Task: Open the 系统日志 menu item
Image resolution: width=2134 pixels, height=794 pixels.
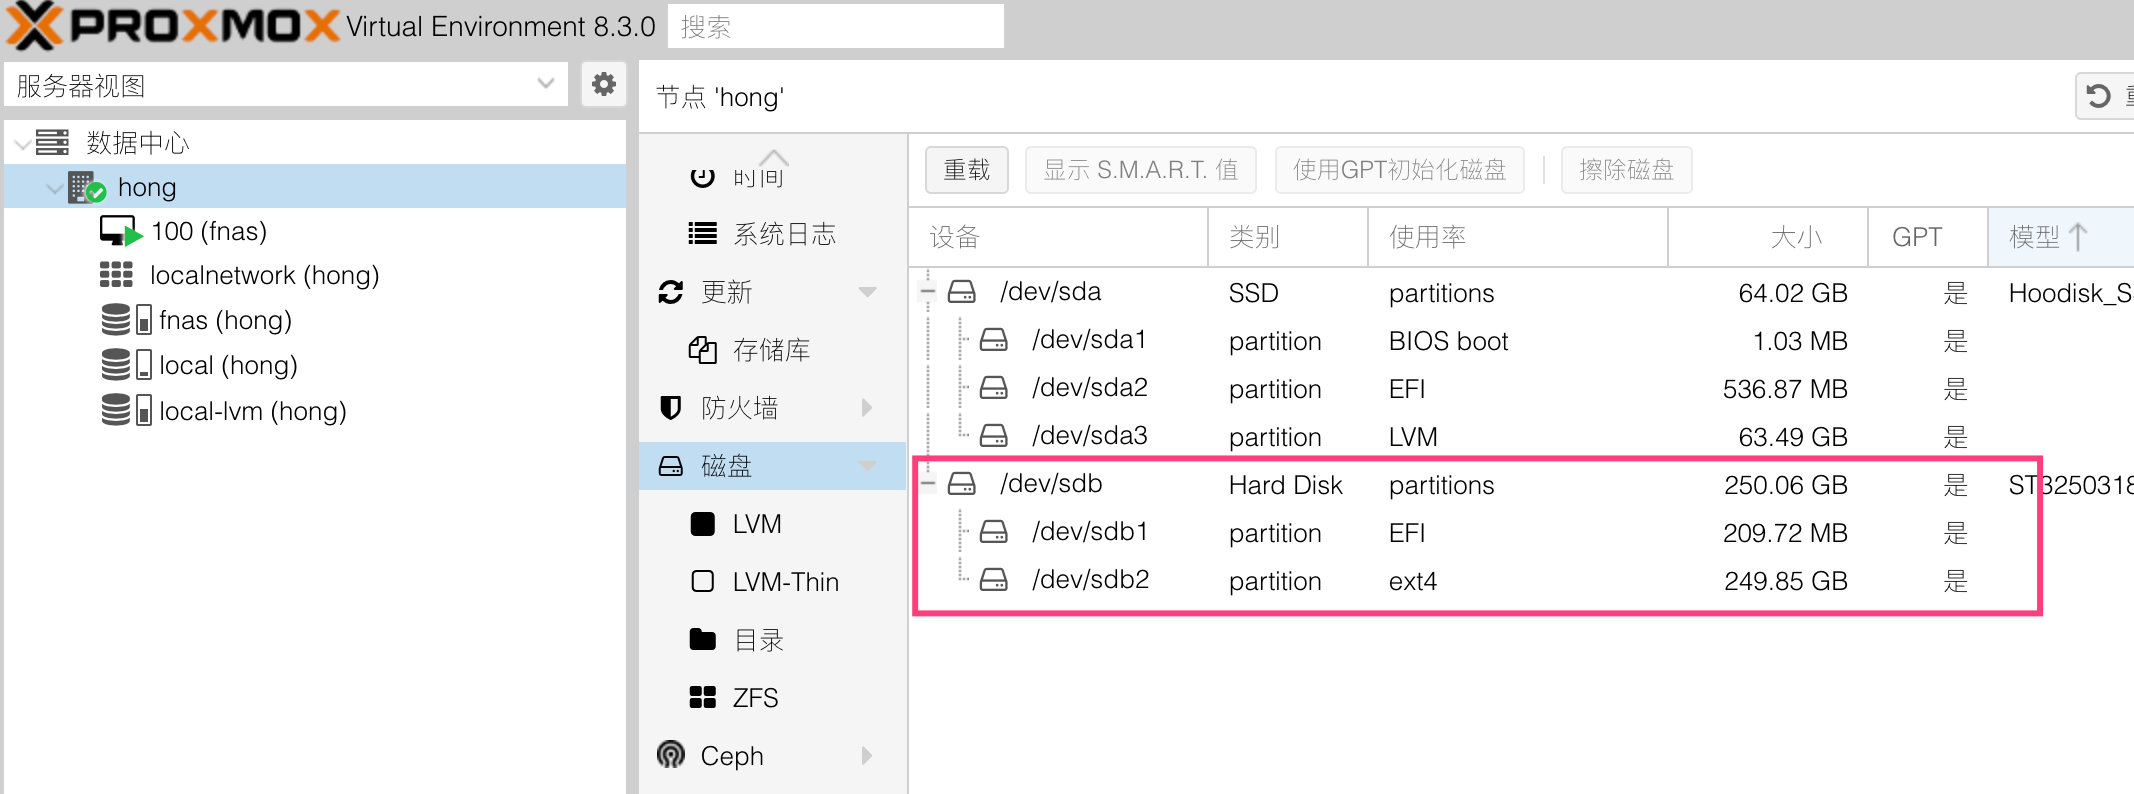Action: click(x=783, y=234)
